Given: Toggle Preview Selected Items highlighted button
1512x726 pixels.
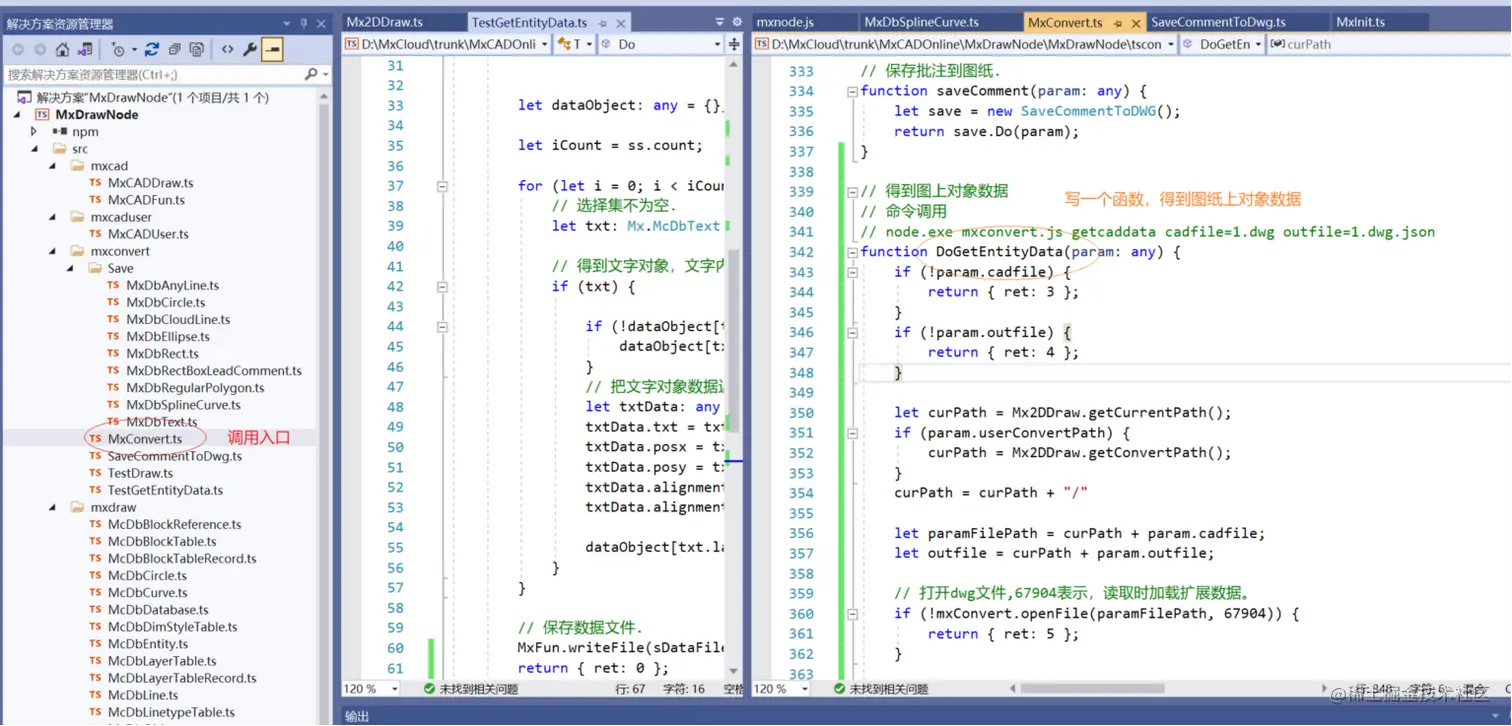Looking at the screenshot, I should 272,49.
